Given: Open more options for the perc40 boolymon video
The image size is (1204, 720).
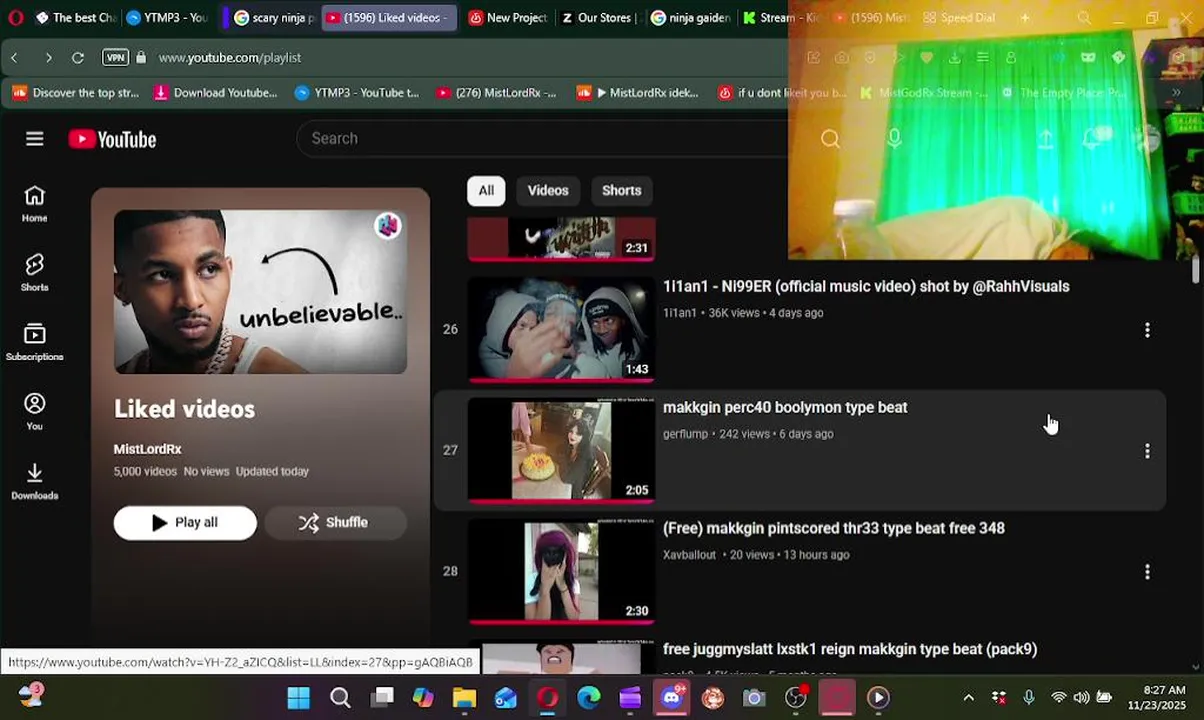Looking at the screenshot, I should coord(1147,451).
